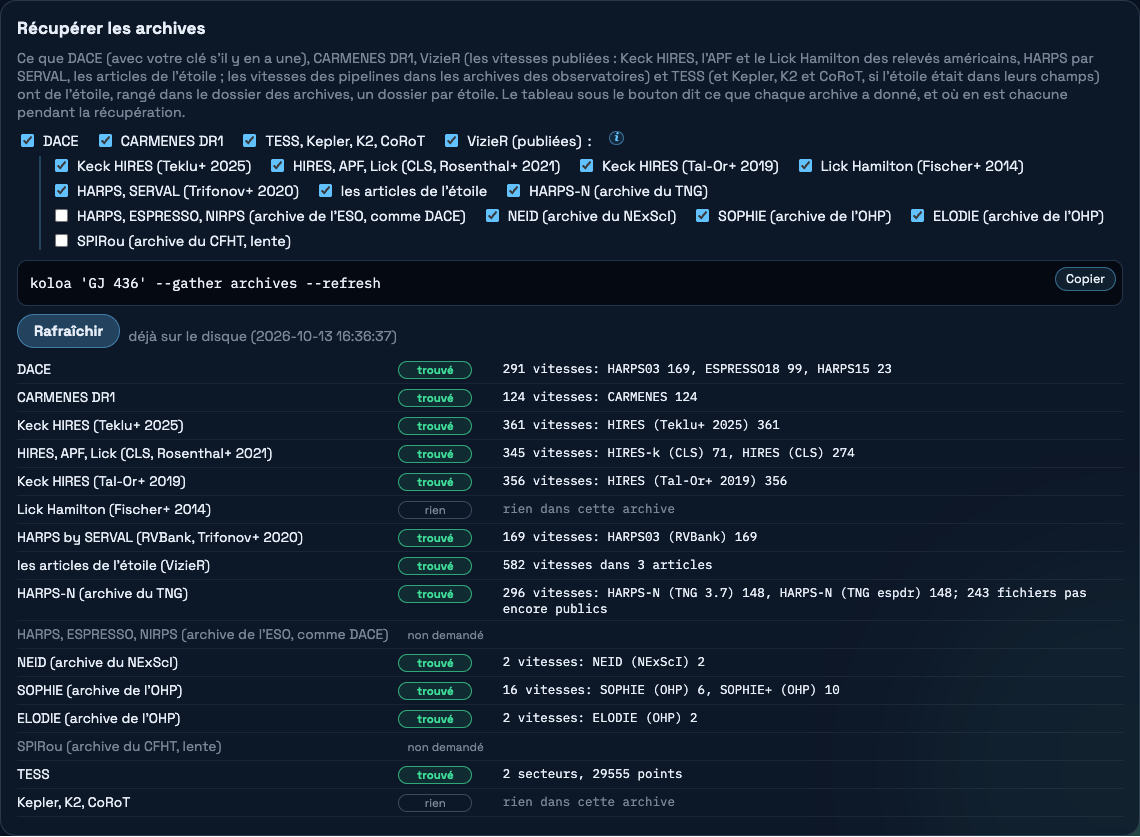Click the 'trouvé' badge in the DACE row
The width and height of the screenshot is (1140, 837).
(435, 370)
